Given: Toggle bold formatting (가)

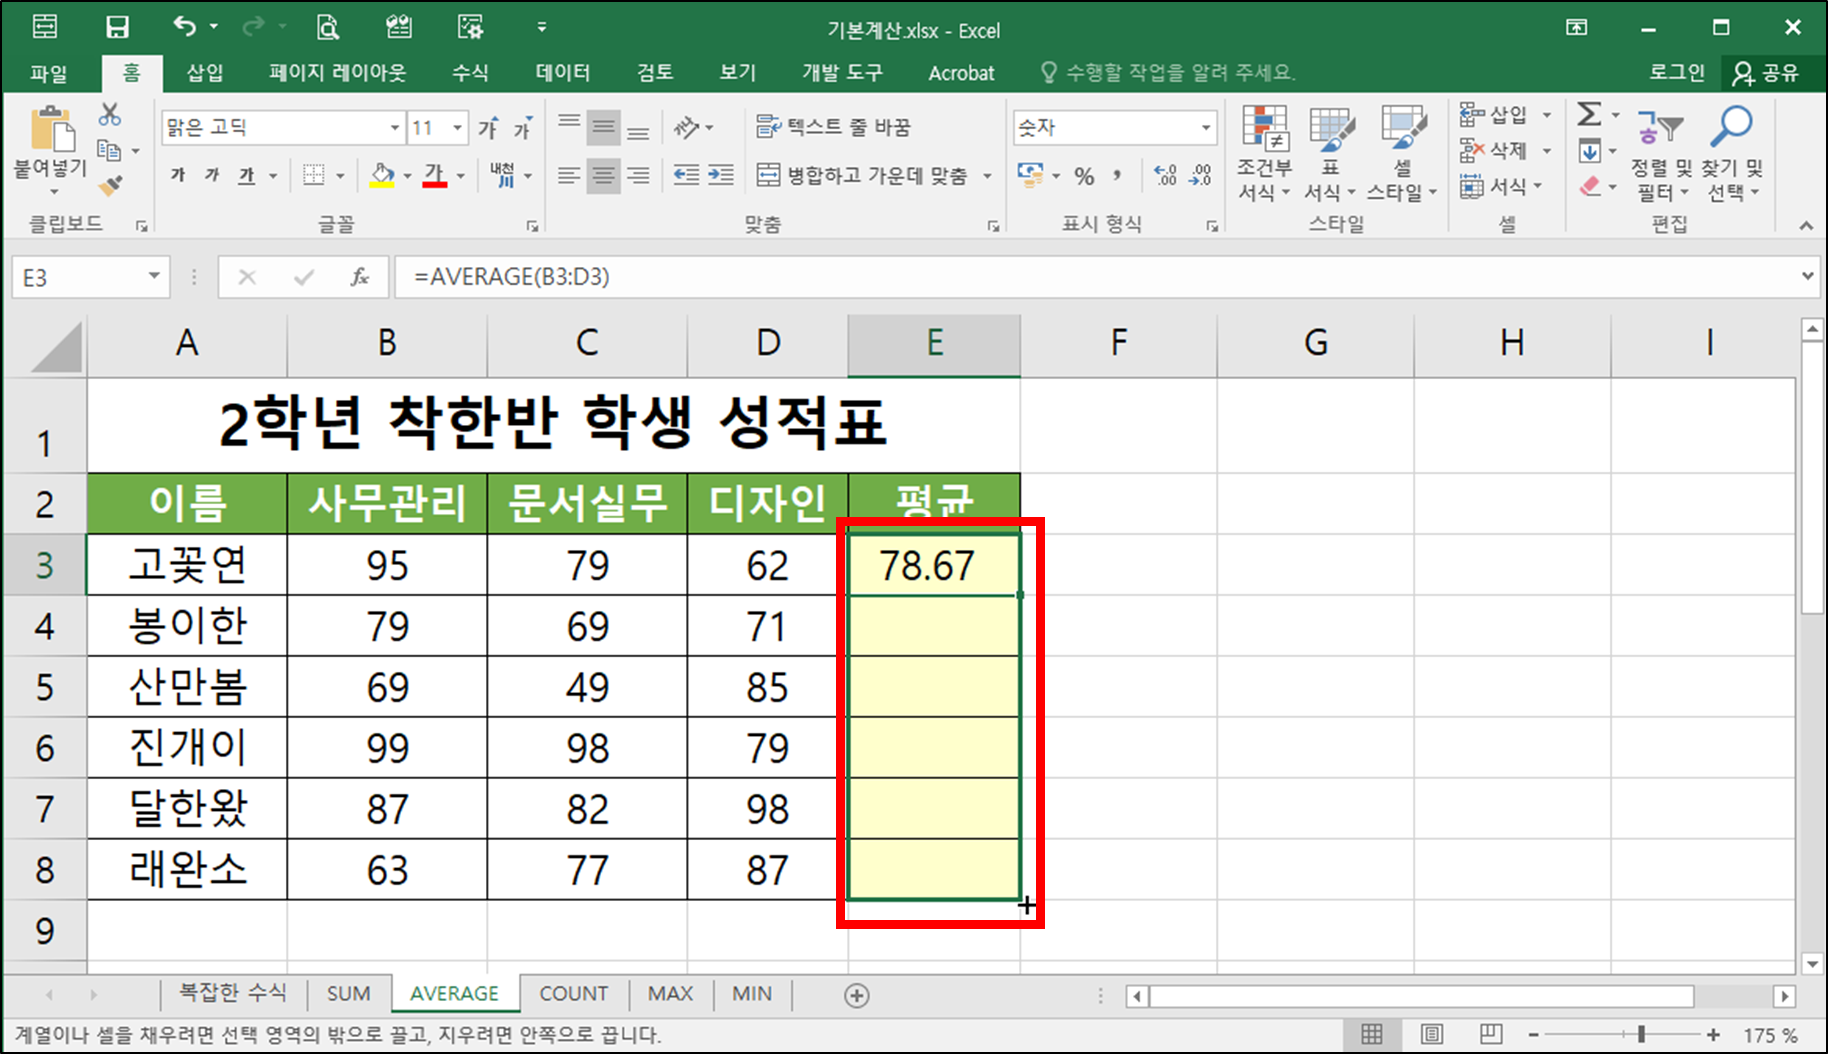Looking at the screenshot, I should click(x=176, y=175).
